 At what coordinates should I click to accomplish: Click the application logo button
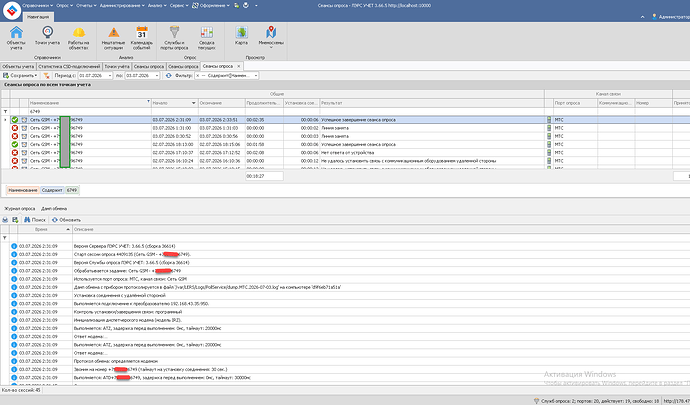click(11, 11)
